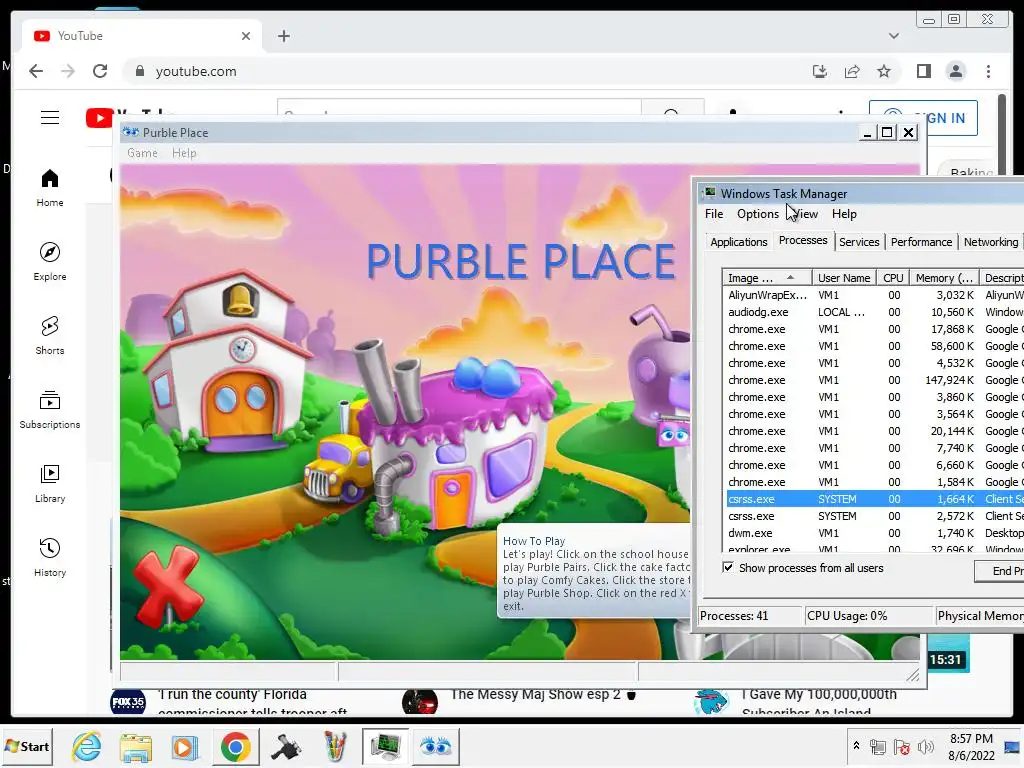Switch to Processes tab
Screen dimensions: 1024x768
pos(803,240)
